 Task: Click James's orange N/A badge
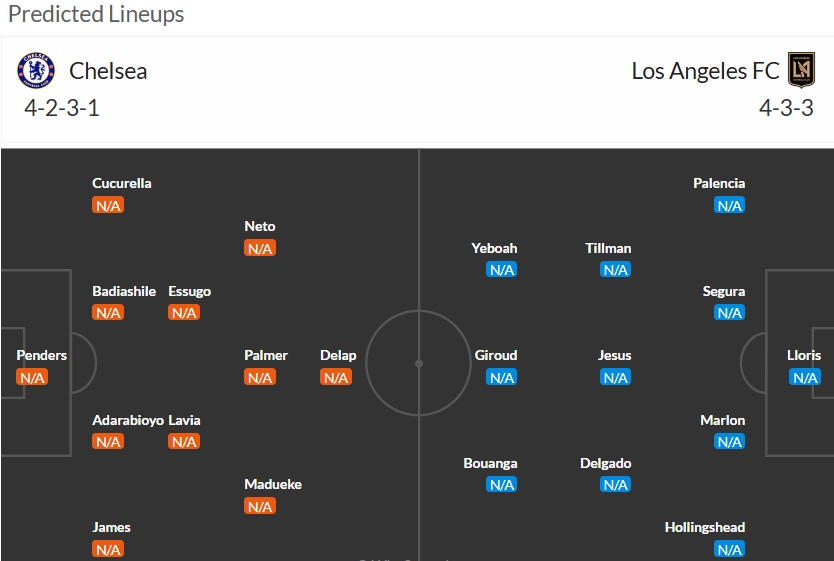point(108,549)
